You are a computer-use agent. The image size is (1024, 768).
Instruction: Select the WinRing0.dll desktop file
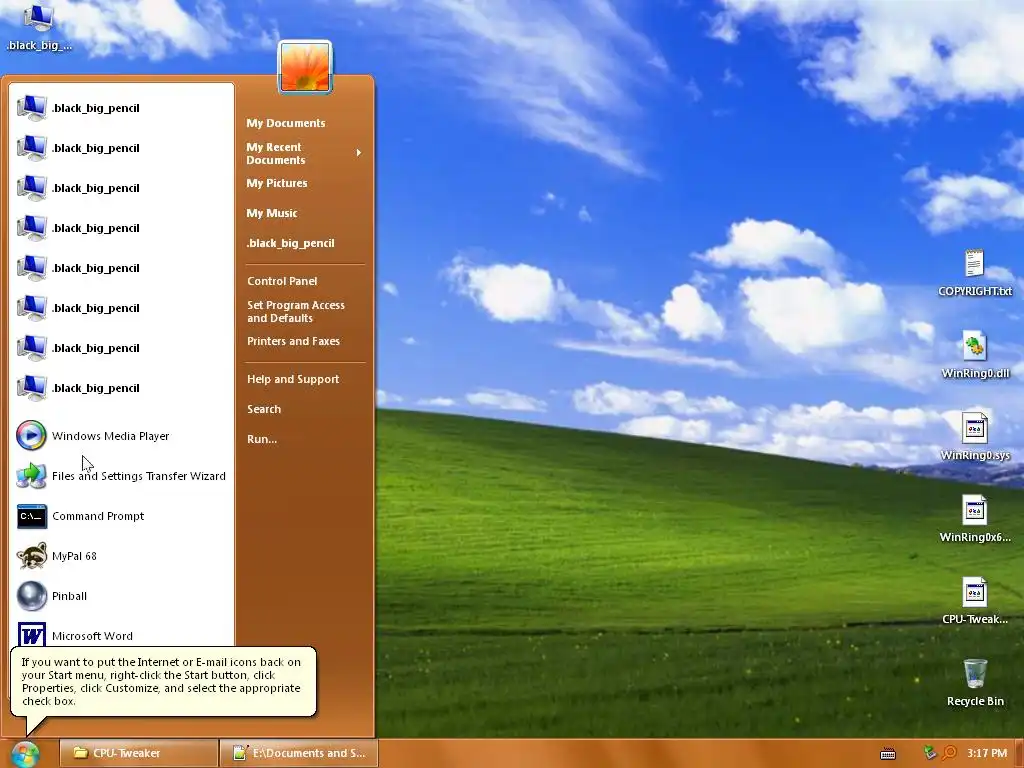(974, 355)
